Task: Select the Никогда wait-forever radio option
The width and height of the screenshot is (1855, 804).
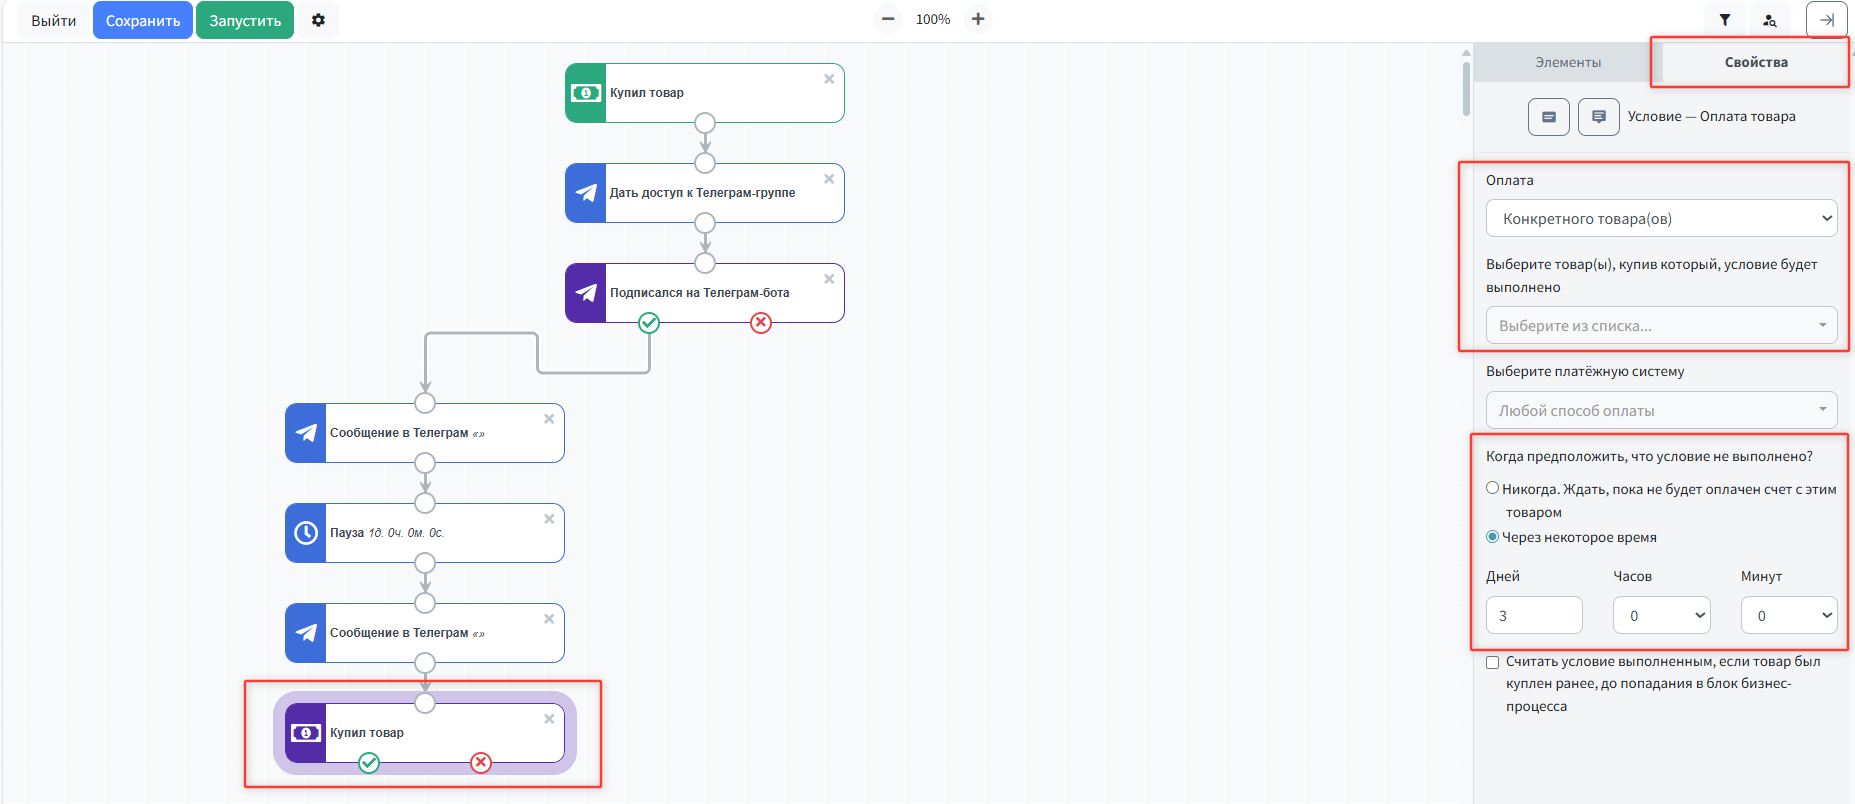Action: point(1493,488)
